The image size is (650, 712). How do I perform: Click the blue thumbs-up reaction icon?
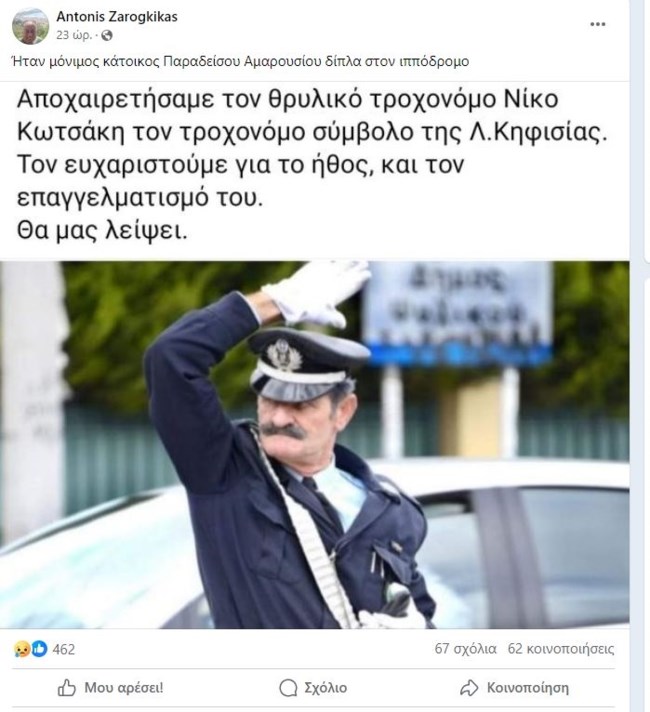[x=39, y=649]
